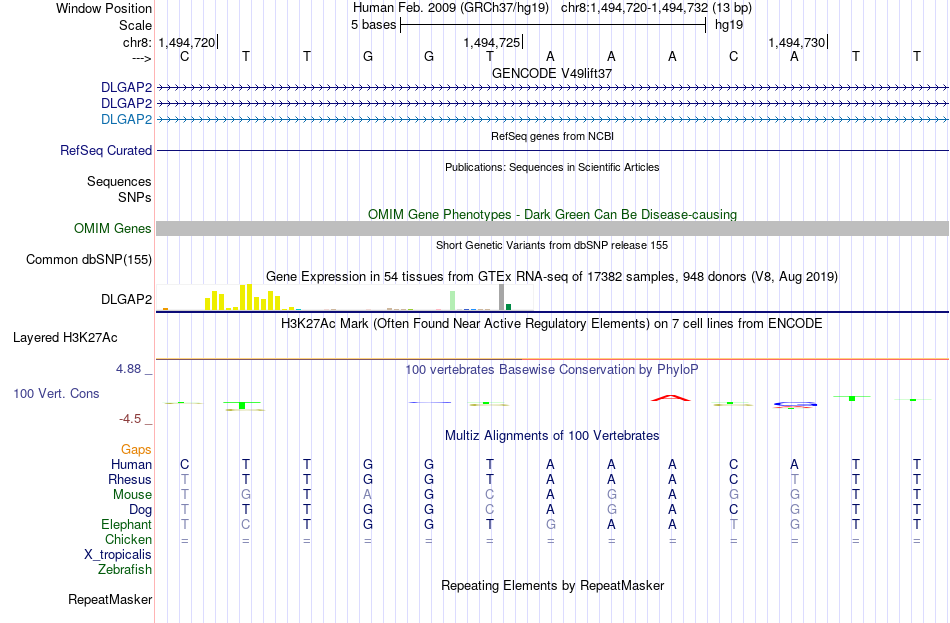Open 100 vertebrates Basewise Conservation by PhyloP title
Screen dimensions: 950x623
[x=552, y=370]
